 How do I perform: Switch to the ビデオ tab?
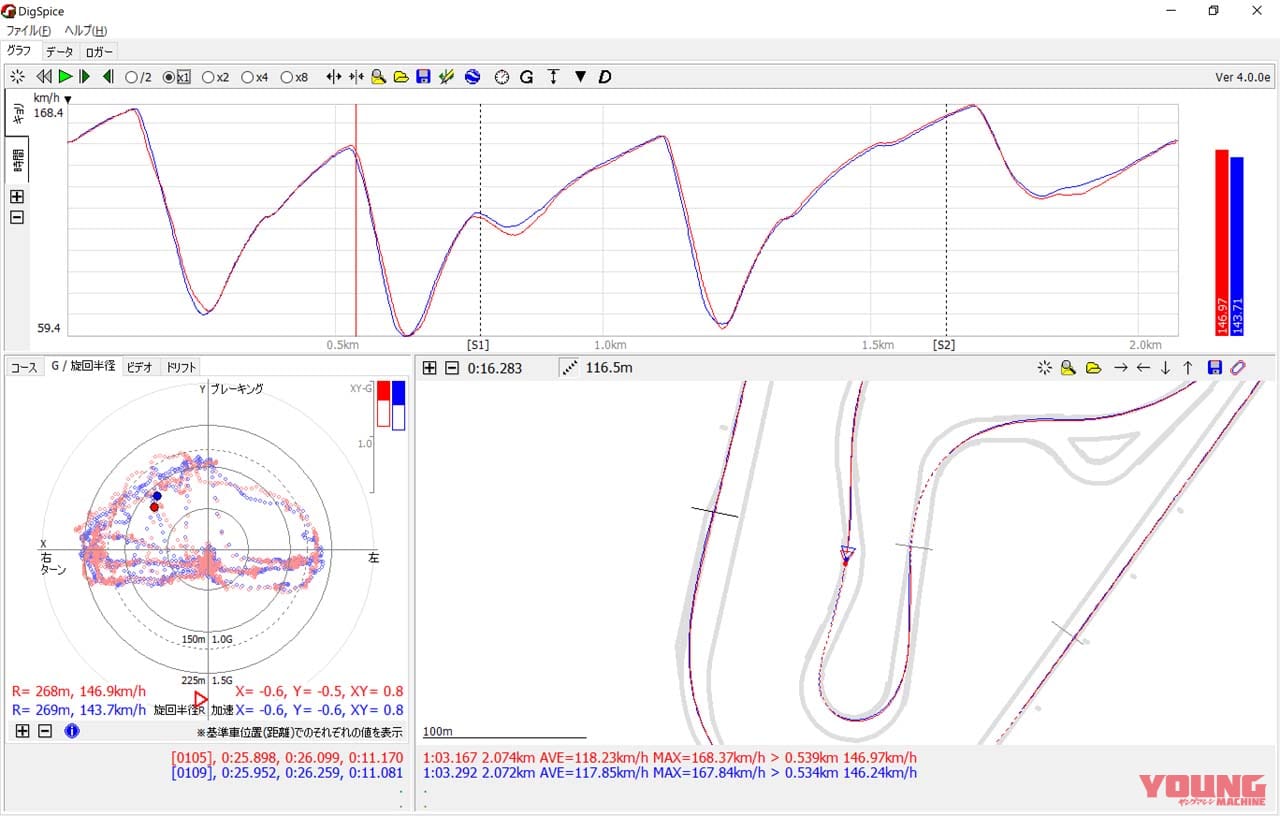(139, 367)
